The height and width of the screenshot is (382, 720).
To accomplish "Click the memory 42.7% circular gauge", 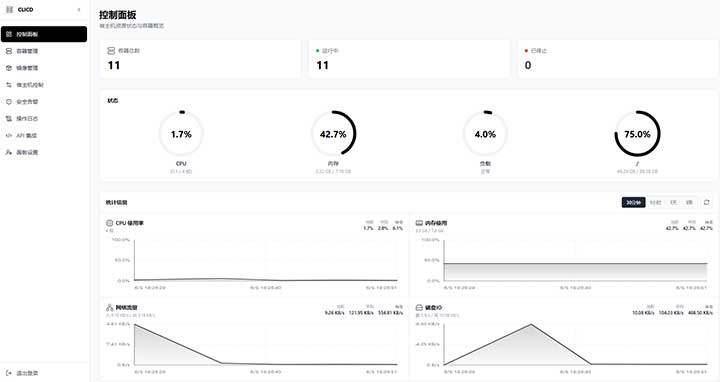I will (x=333, y=134).
